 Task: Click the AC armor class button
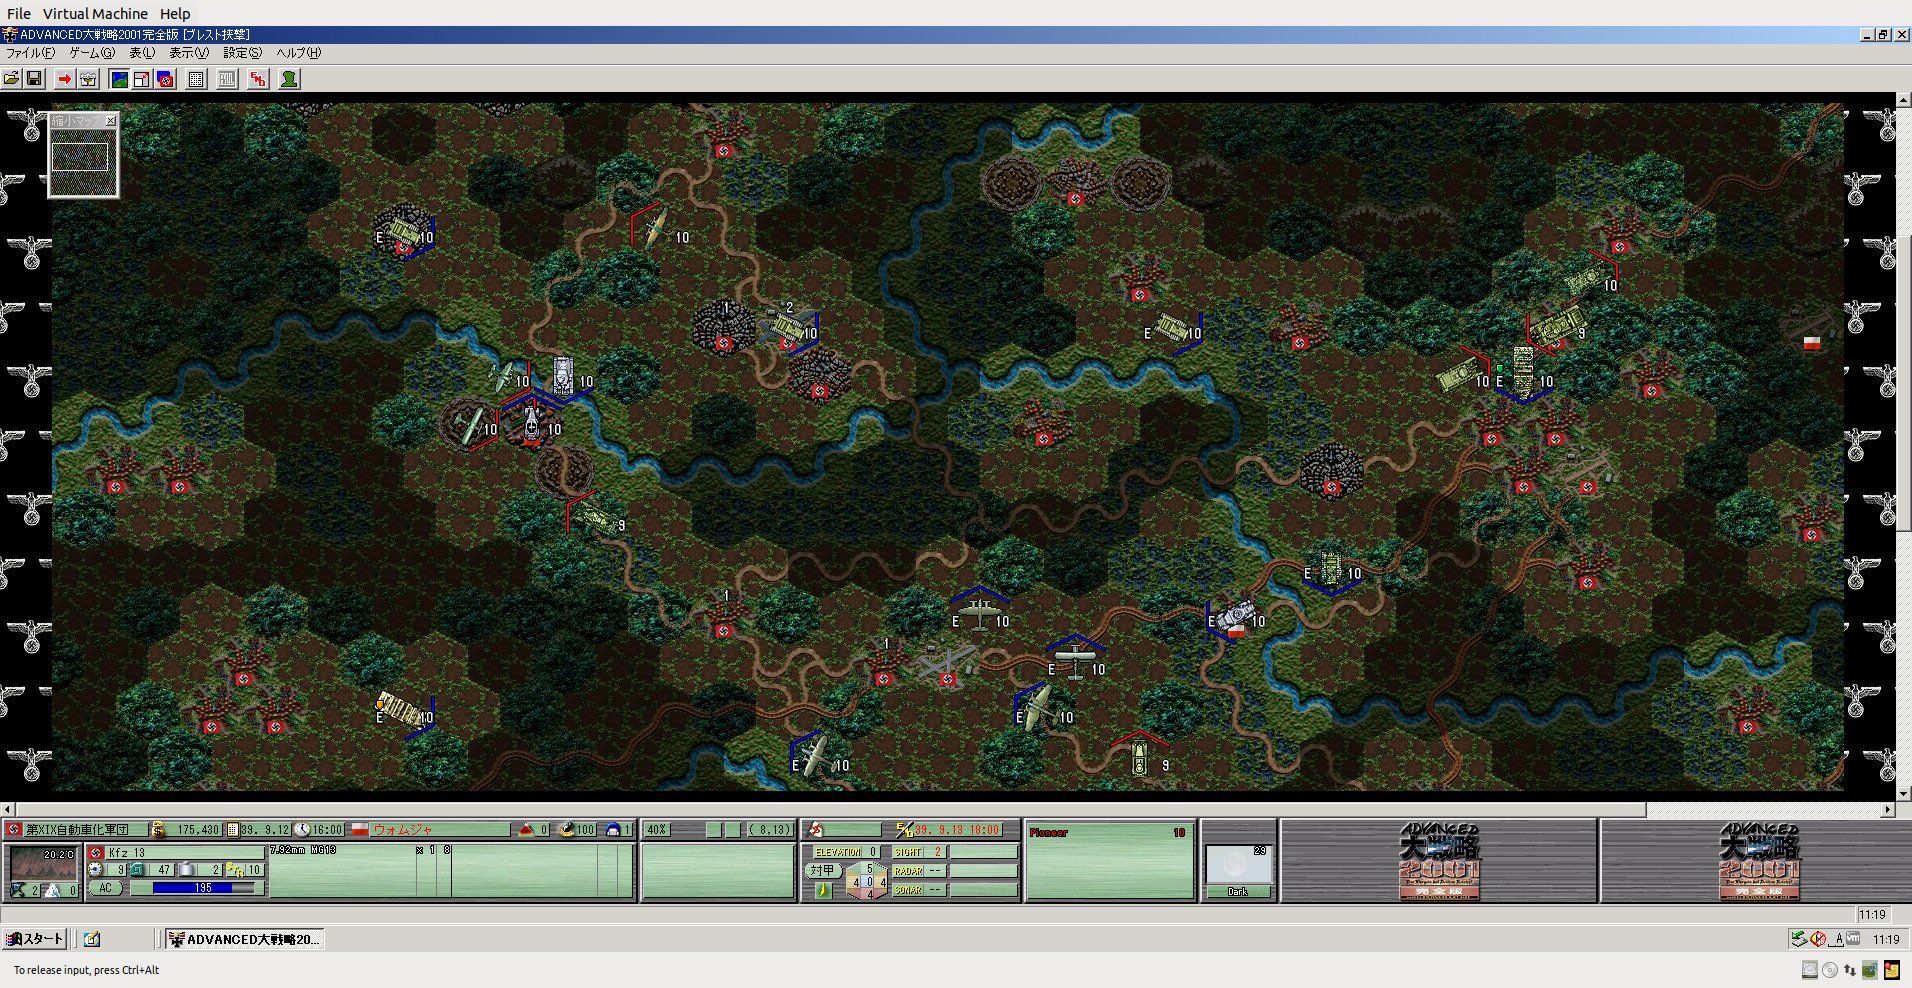(106, 888)
